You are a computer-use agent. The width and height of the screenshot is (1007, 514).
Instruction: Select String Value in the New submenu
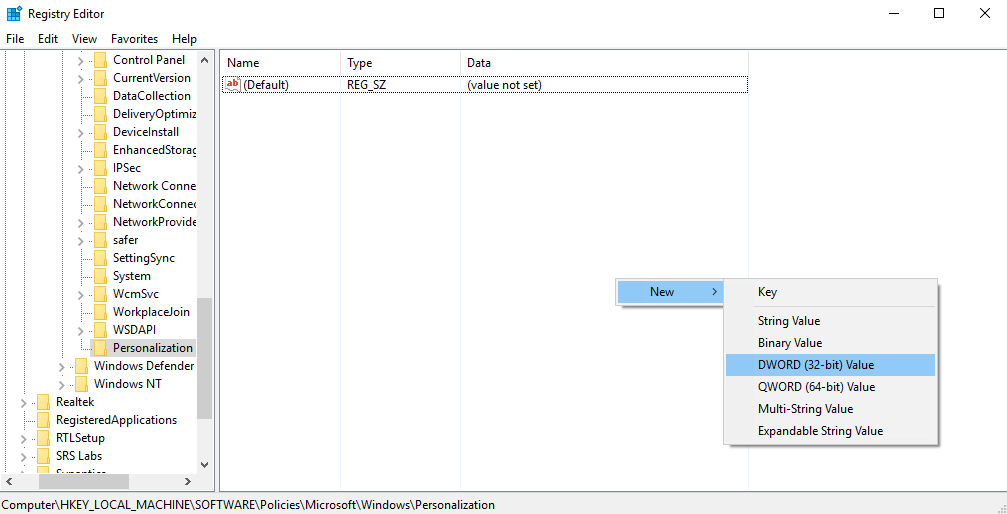[789, 321]
